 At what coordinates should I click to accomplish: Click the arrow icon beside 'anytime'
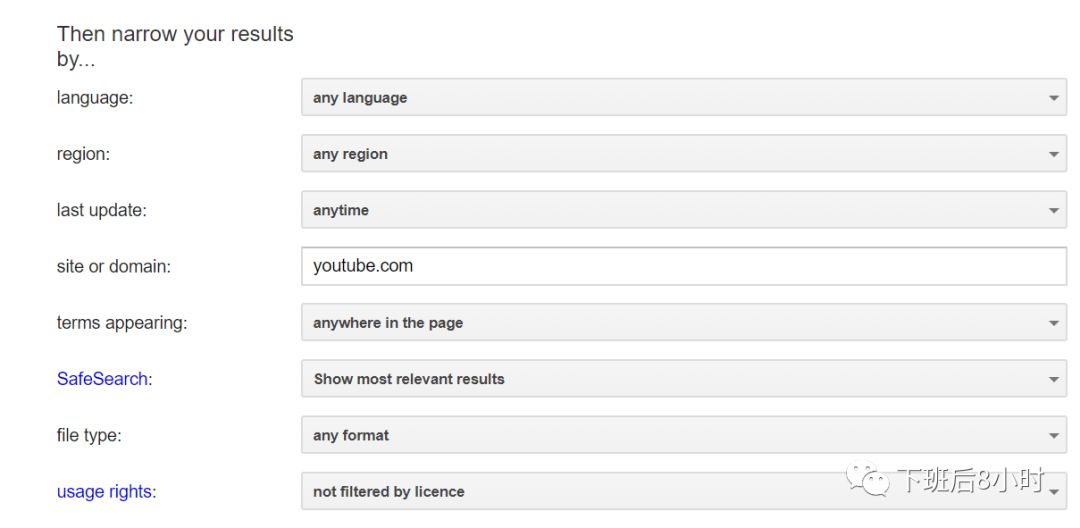click(1053, 211)
